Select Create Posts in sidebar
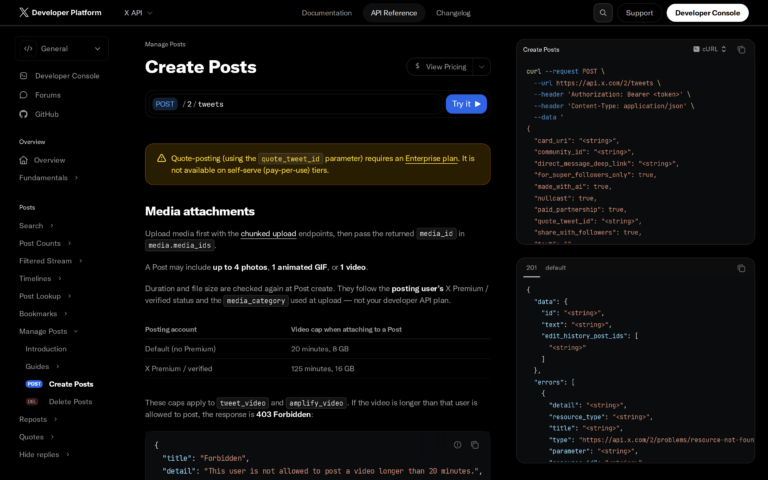The image size is (768, 480). click(x=71, y=384)
